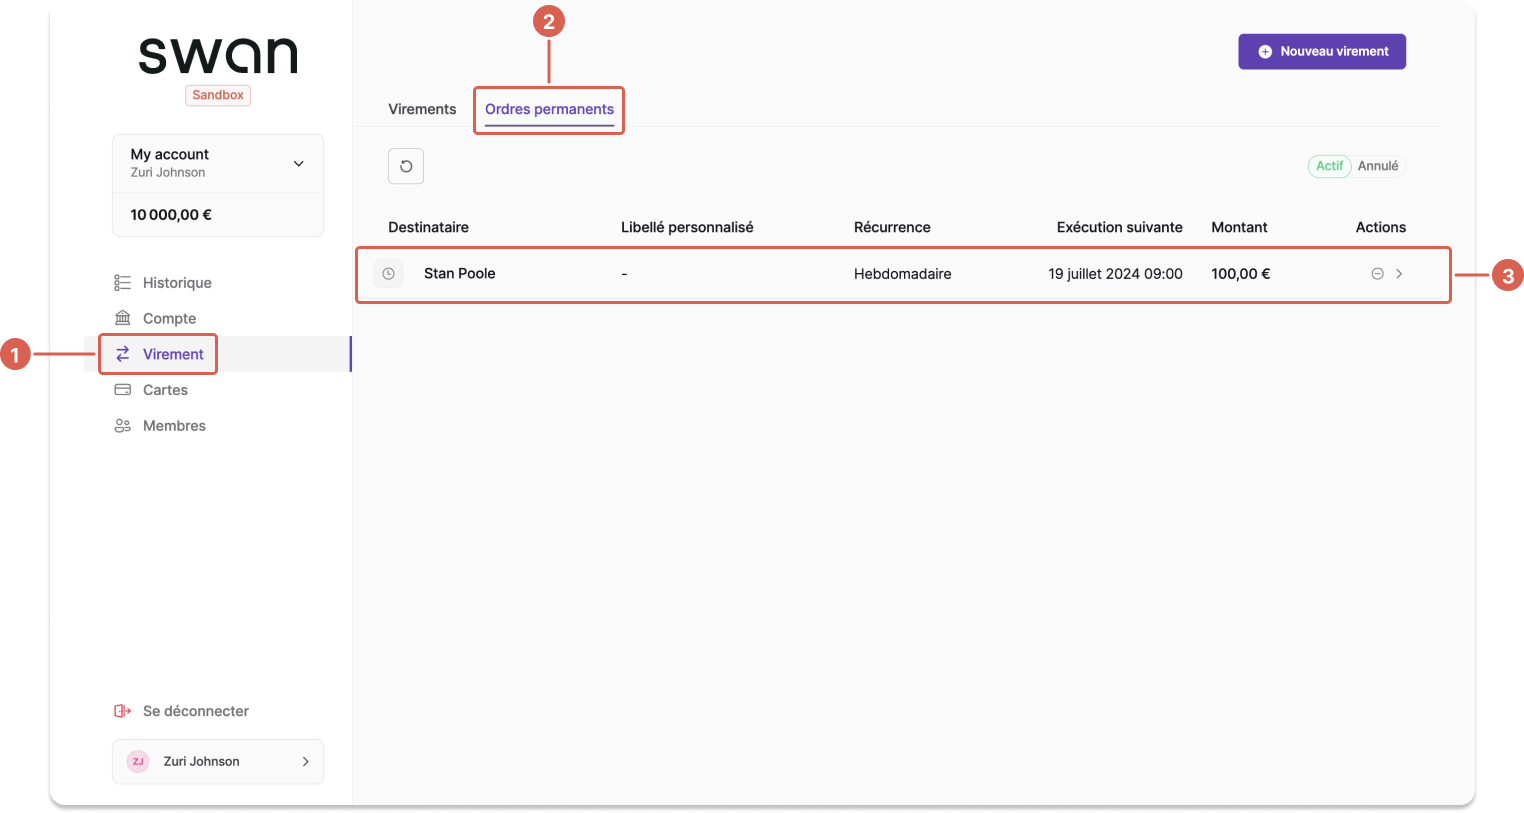Click Se déconnecter link

196,711
